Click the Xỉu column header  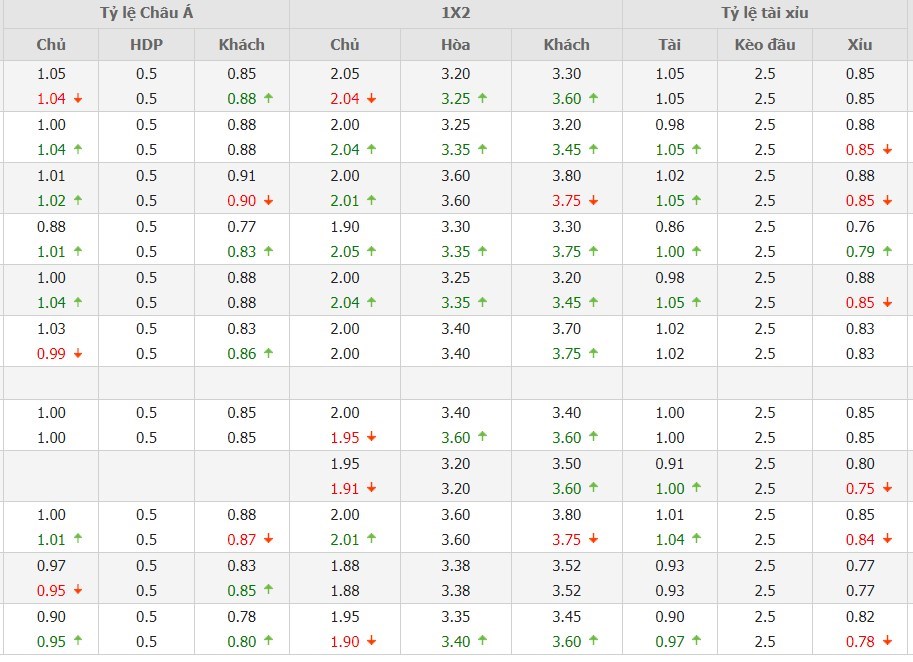point(860,45)
